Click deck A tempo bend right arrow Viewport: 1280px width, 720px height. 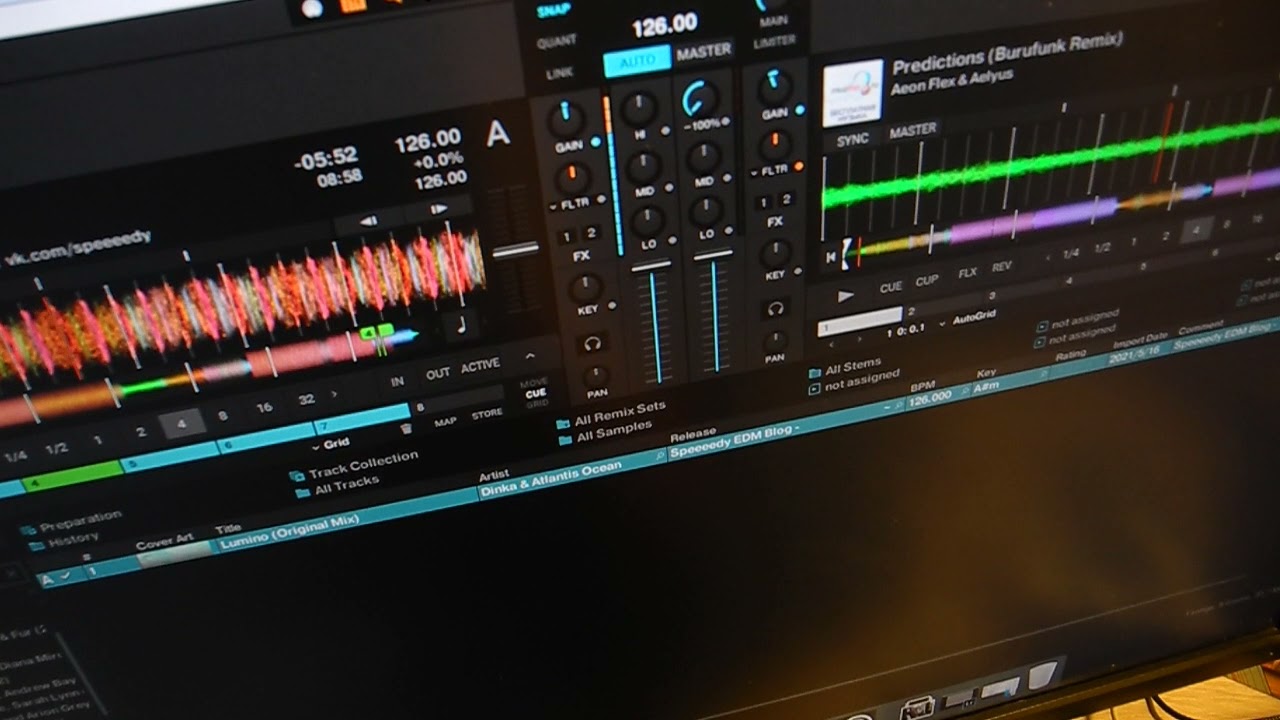click(x=438, y=210)
